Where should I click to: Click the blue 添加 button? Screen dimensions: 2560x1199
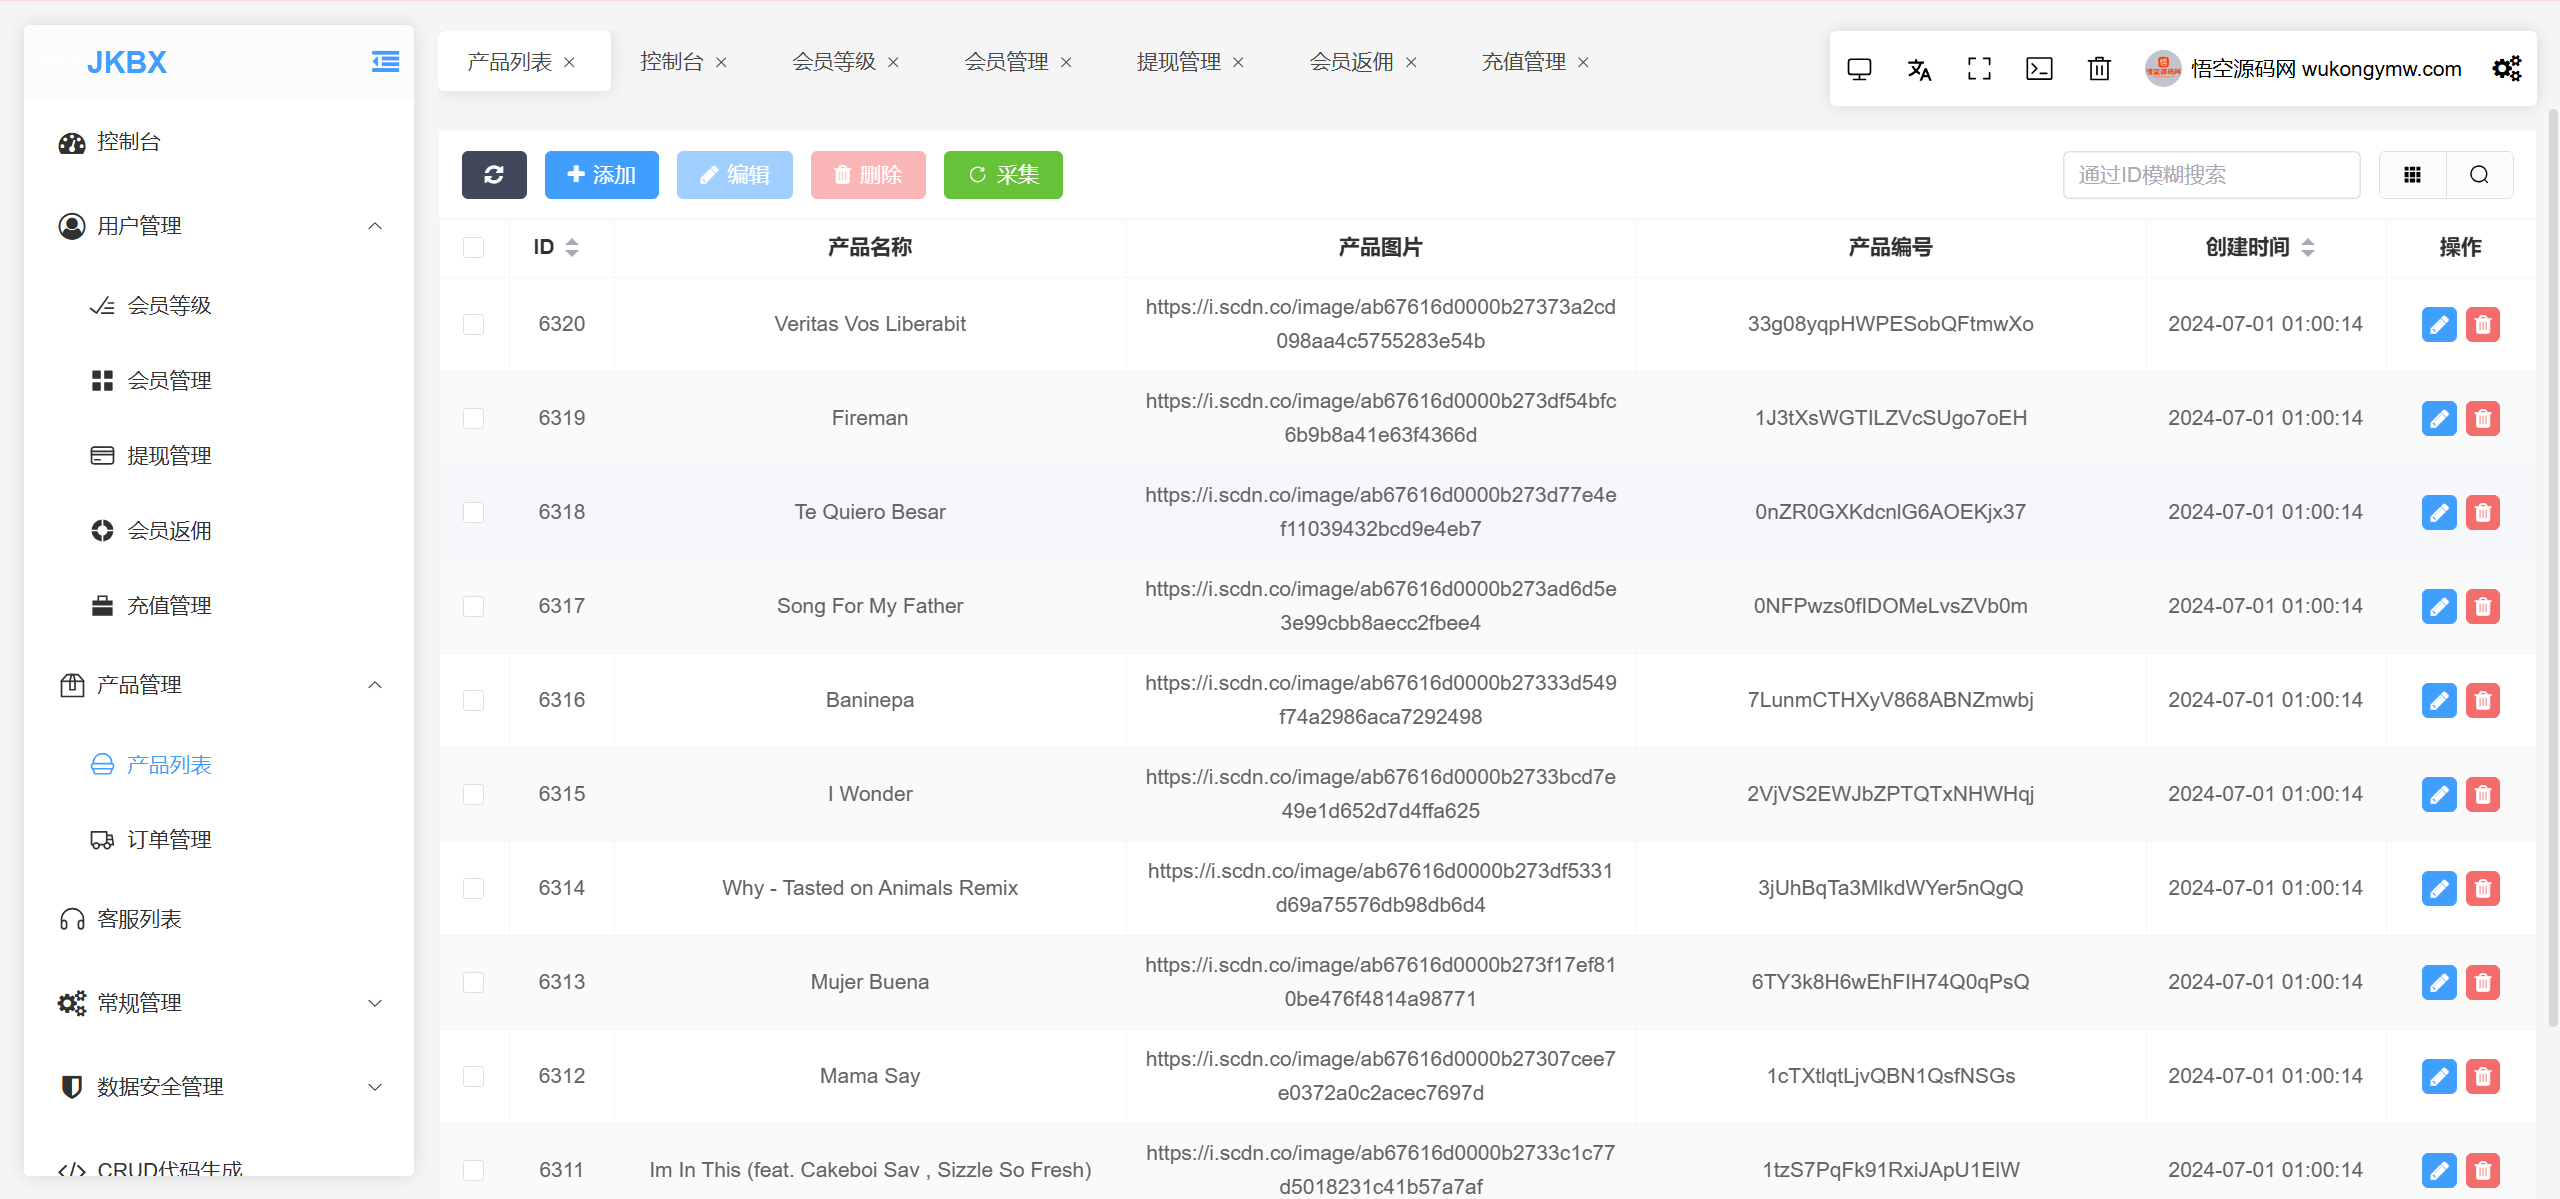point(601,175)
